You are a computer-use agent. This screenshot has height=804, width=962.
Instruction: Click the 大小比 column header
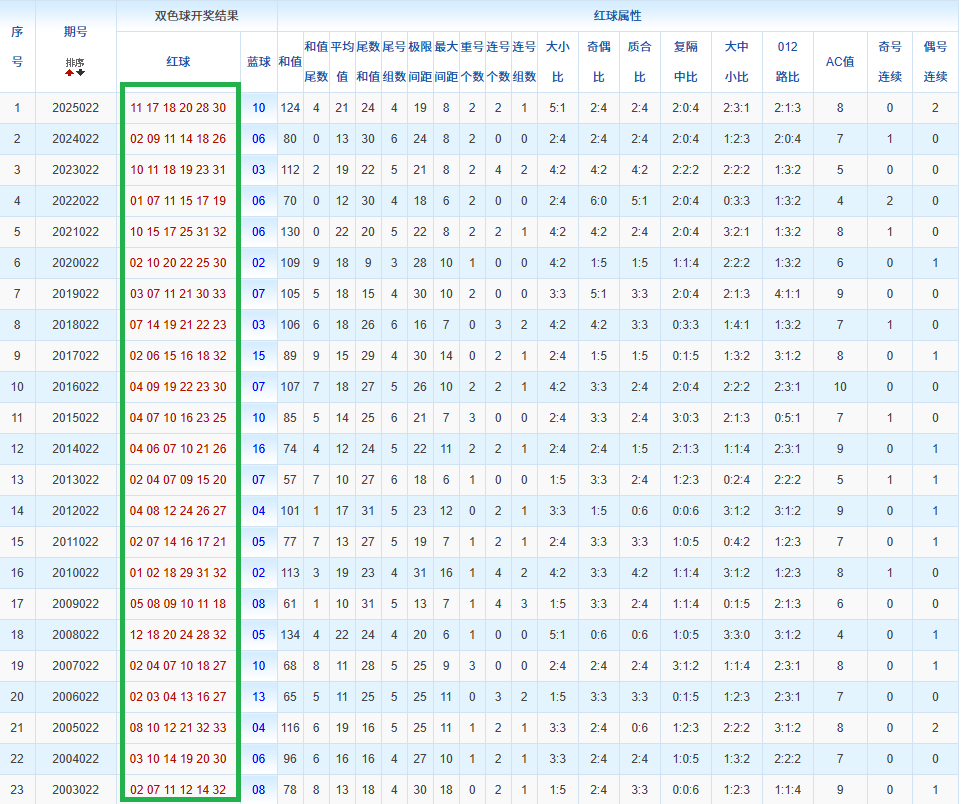(x=557, y=62)
